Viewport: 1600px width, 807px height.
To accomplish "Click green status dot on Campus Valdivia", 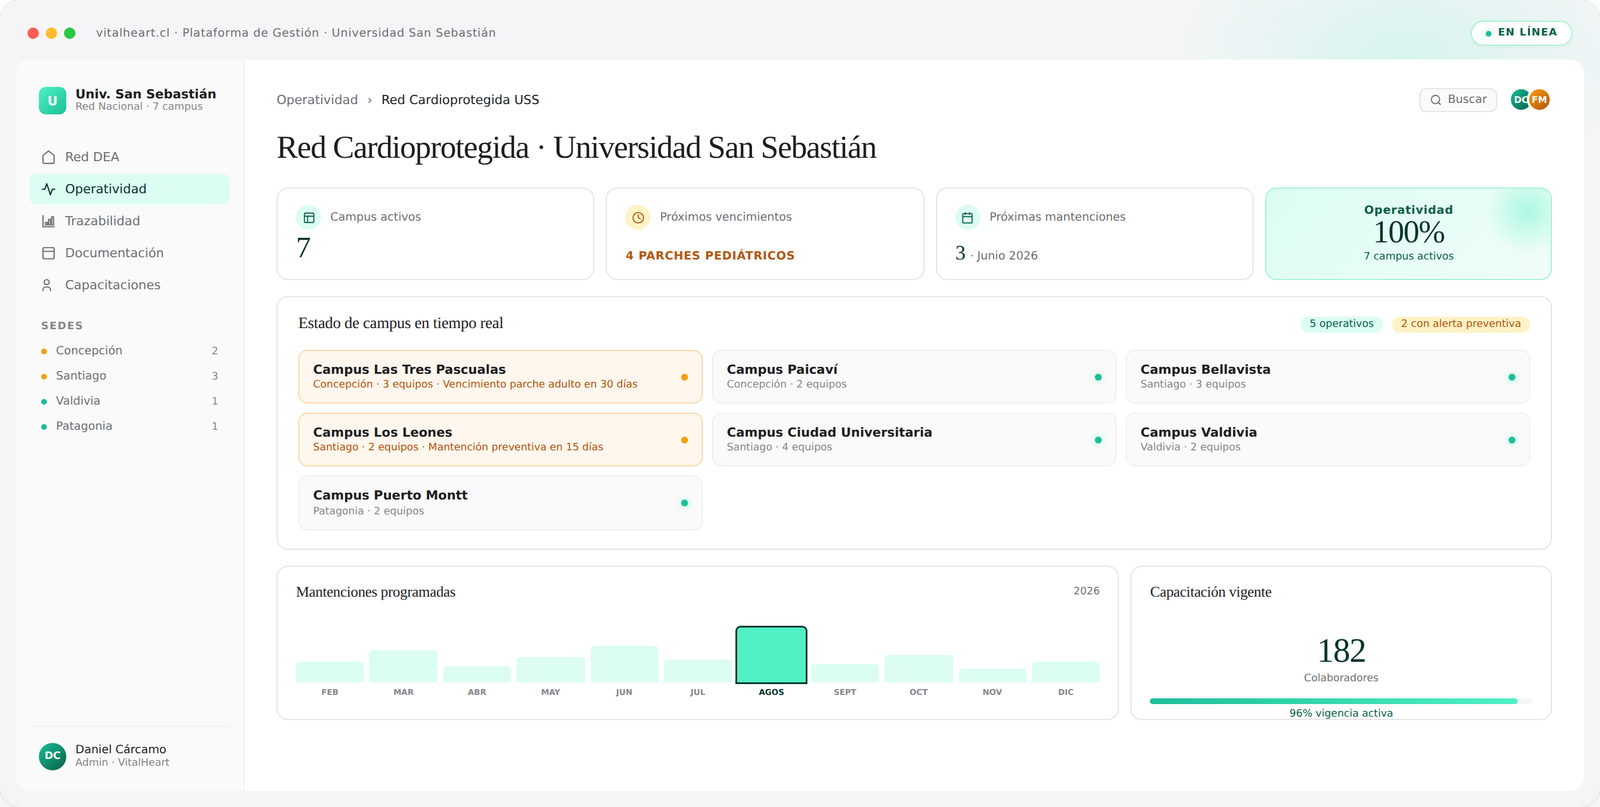I will tap(1512, 440).
